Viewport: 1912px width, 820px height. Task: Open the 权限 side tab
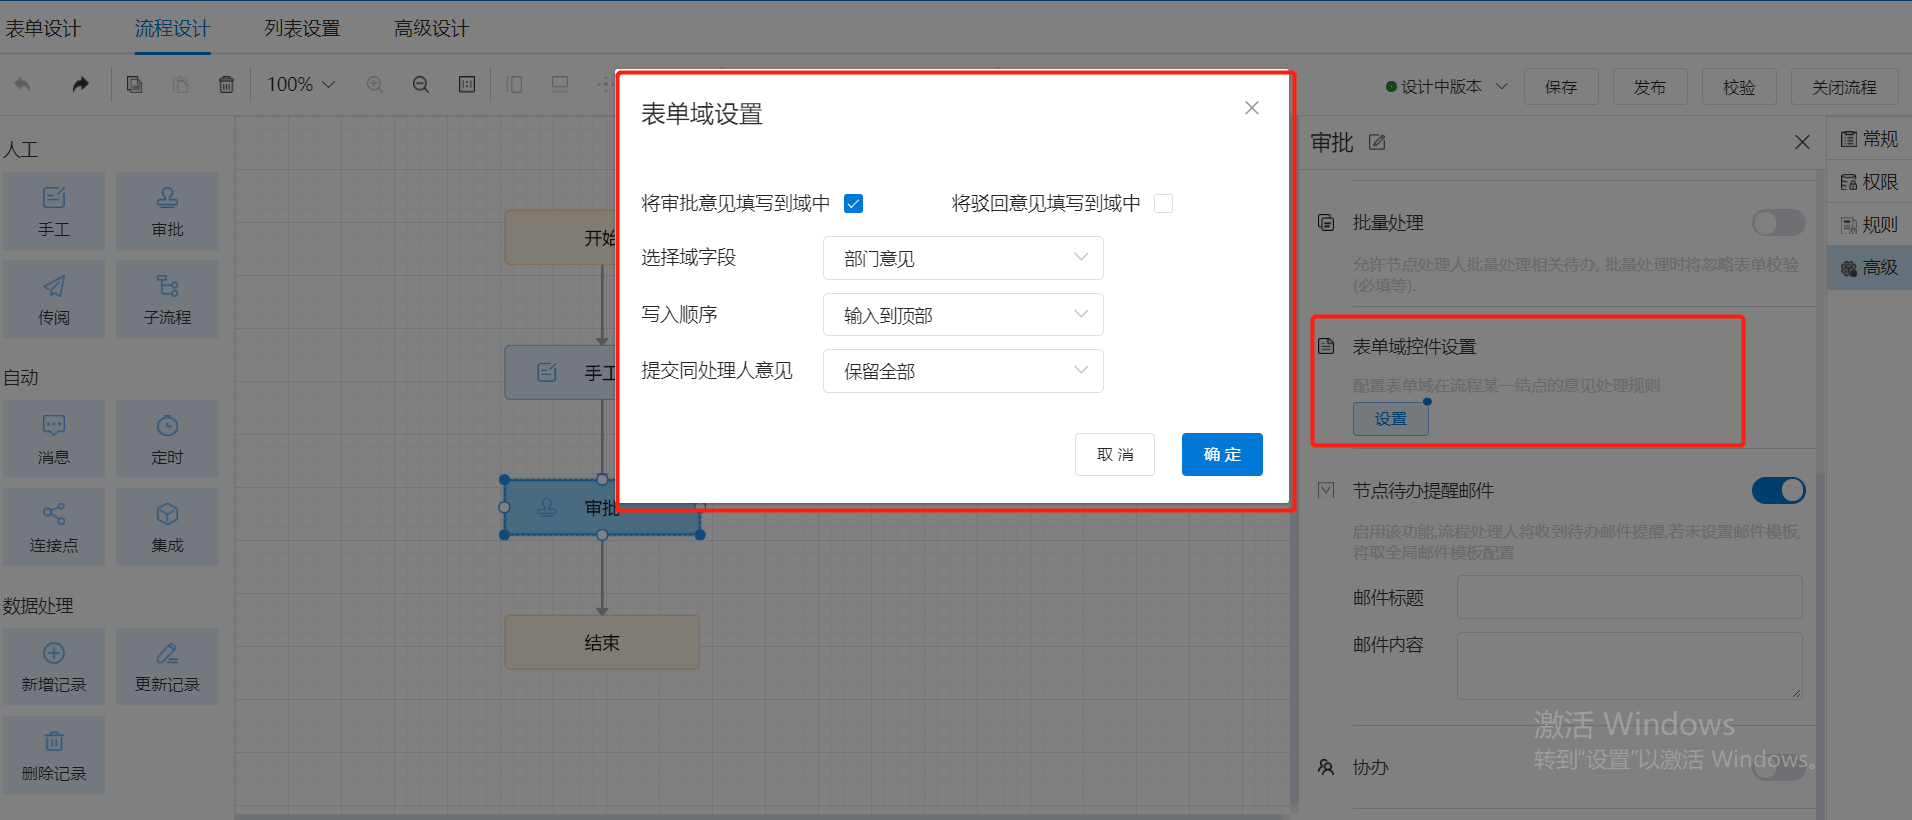[x=1869, y=182]
